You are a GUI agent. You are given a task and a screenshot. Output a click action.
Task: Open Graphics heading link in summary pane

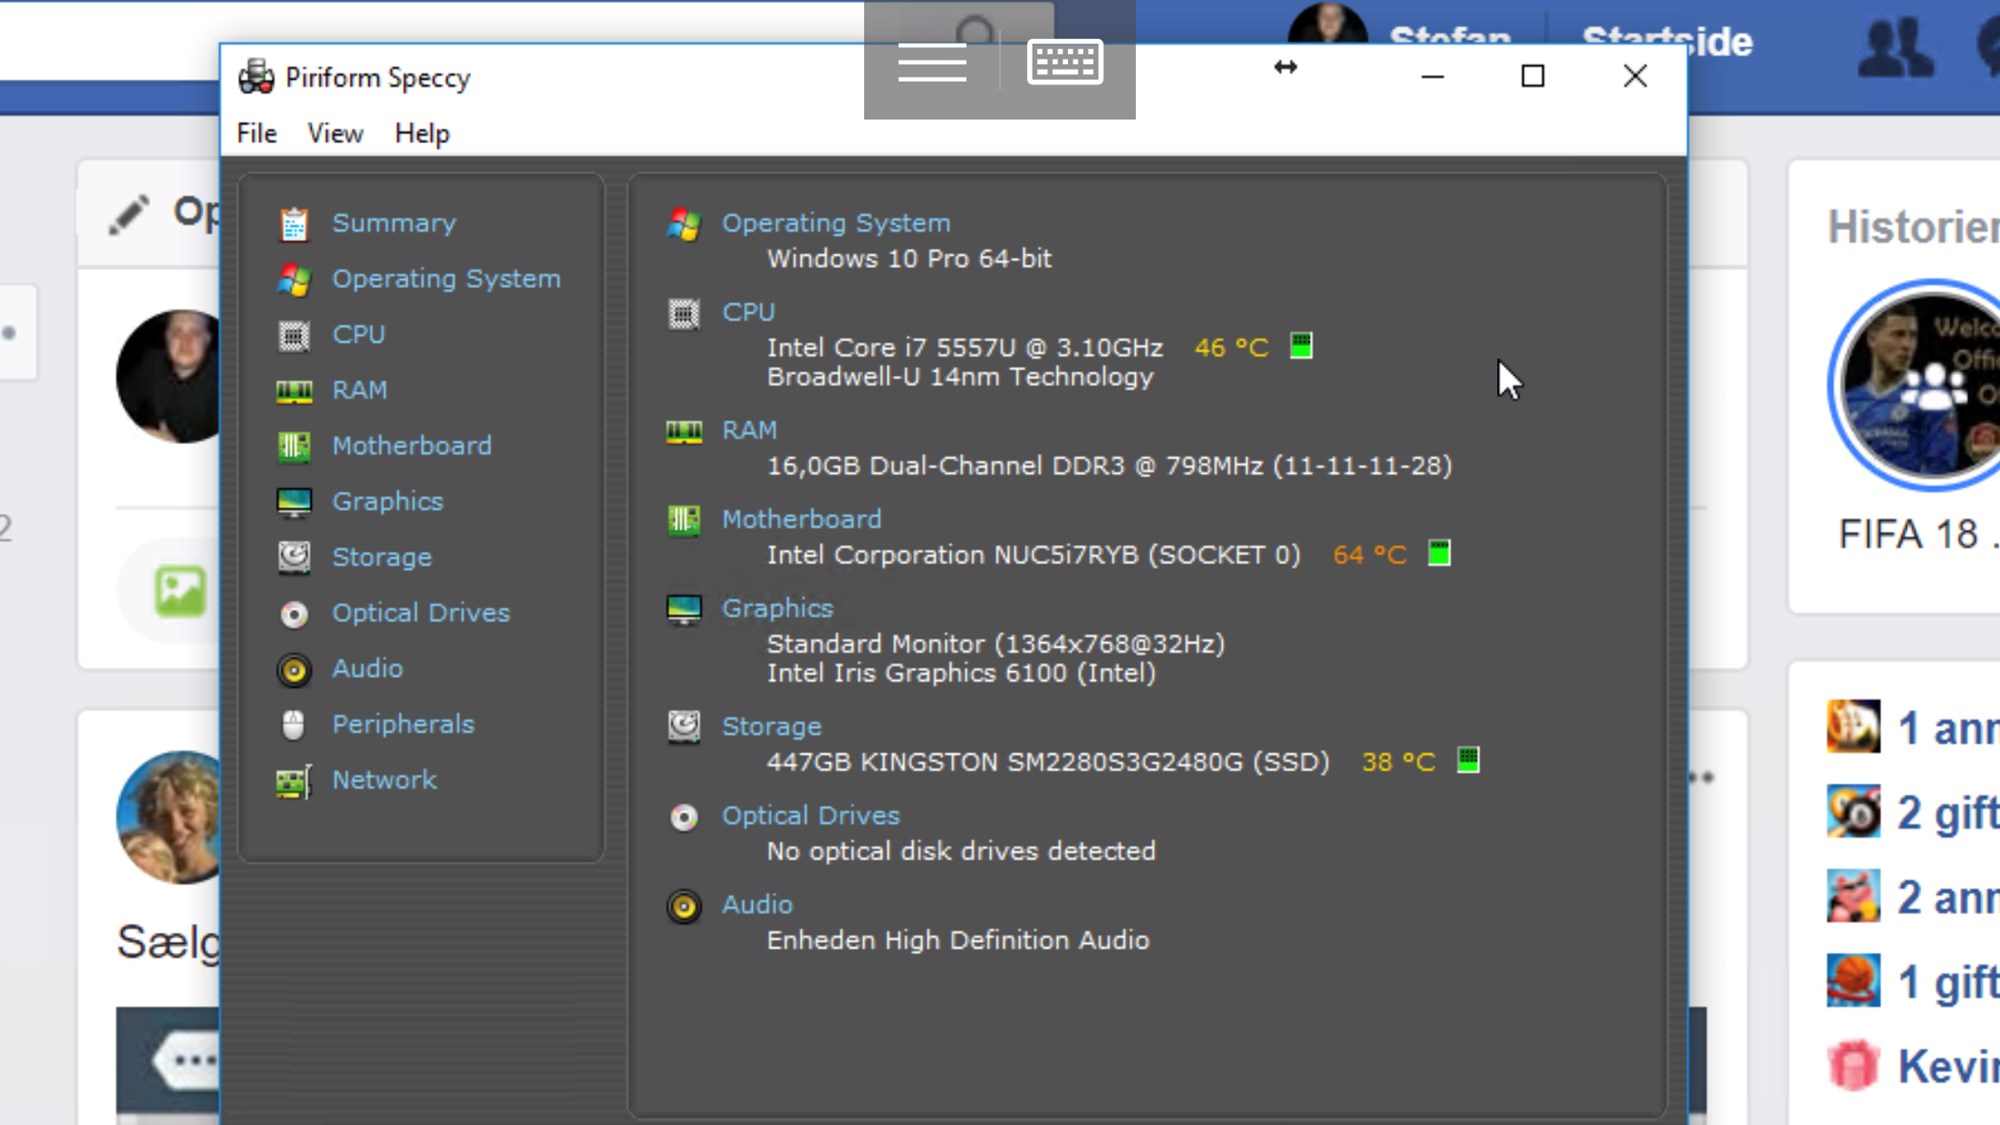[x=777, y=608]
